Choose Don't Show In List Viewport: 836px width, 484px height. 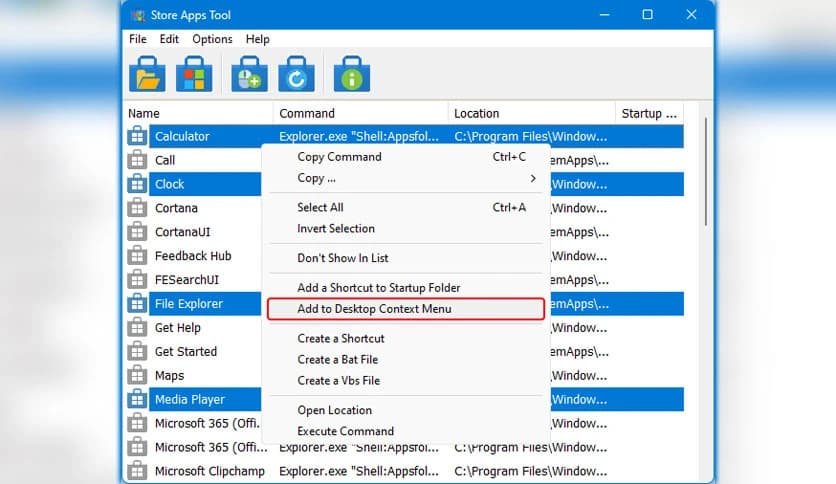coord(406,258)
